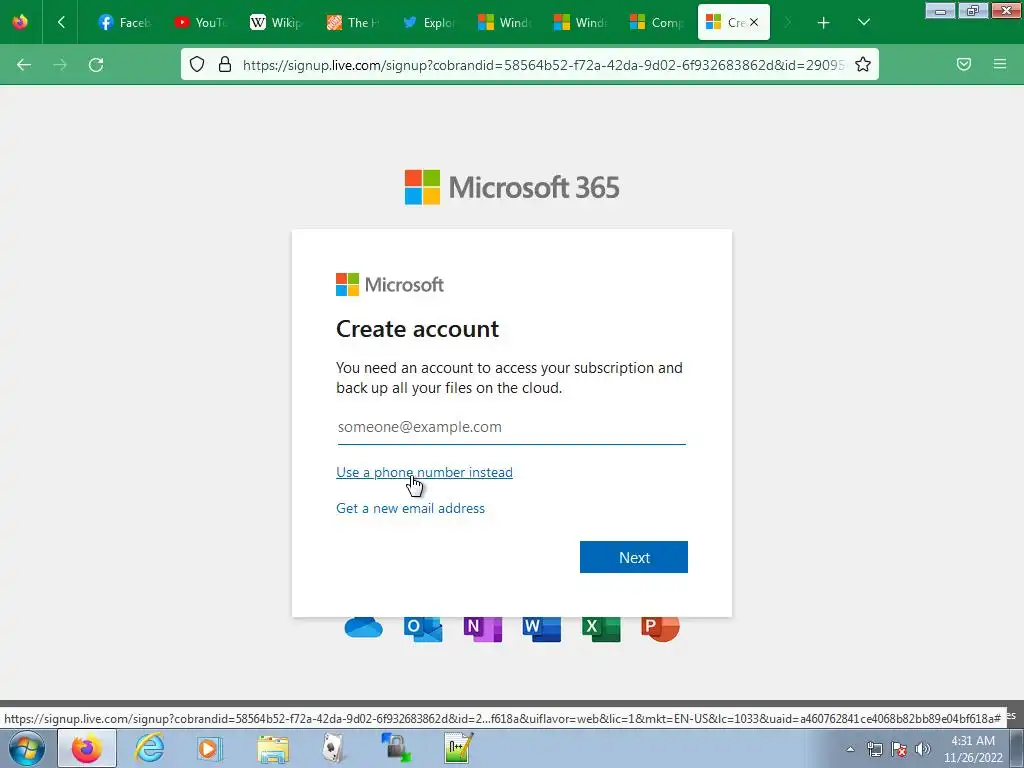Screen dimensions: 1024x768
Task: Open a new tab with the plus button
Action: click(x=824, y=23)
